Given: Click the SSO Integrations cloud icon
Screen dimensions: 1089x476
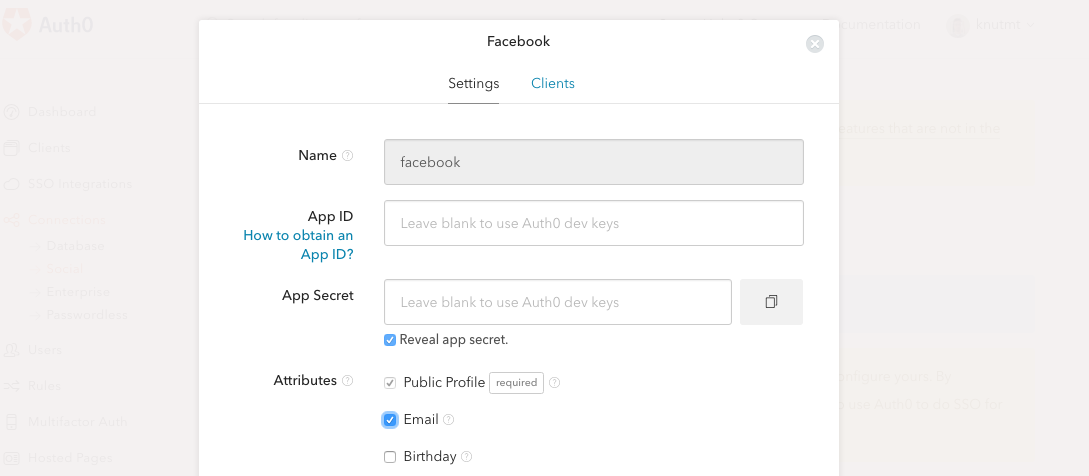Looking at the screenshot, I should point(11,184).
